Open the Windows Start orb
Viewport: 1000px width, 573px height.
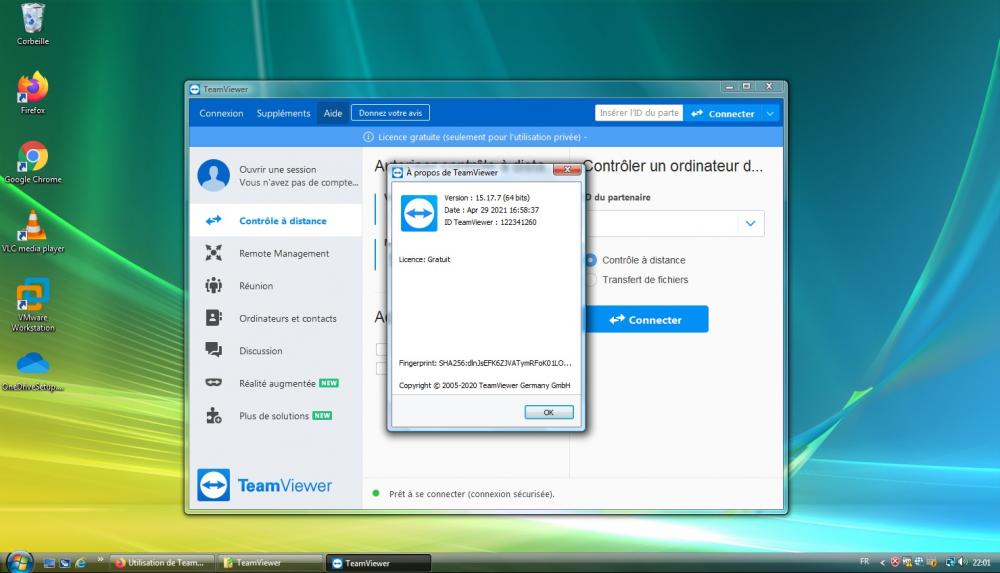pos(19,562)
